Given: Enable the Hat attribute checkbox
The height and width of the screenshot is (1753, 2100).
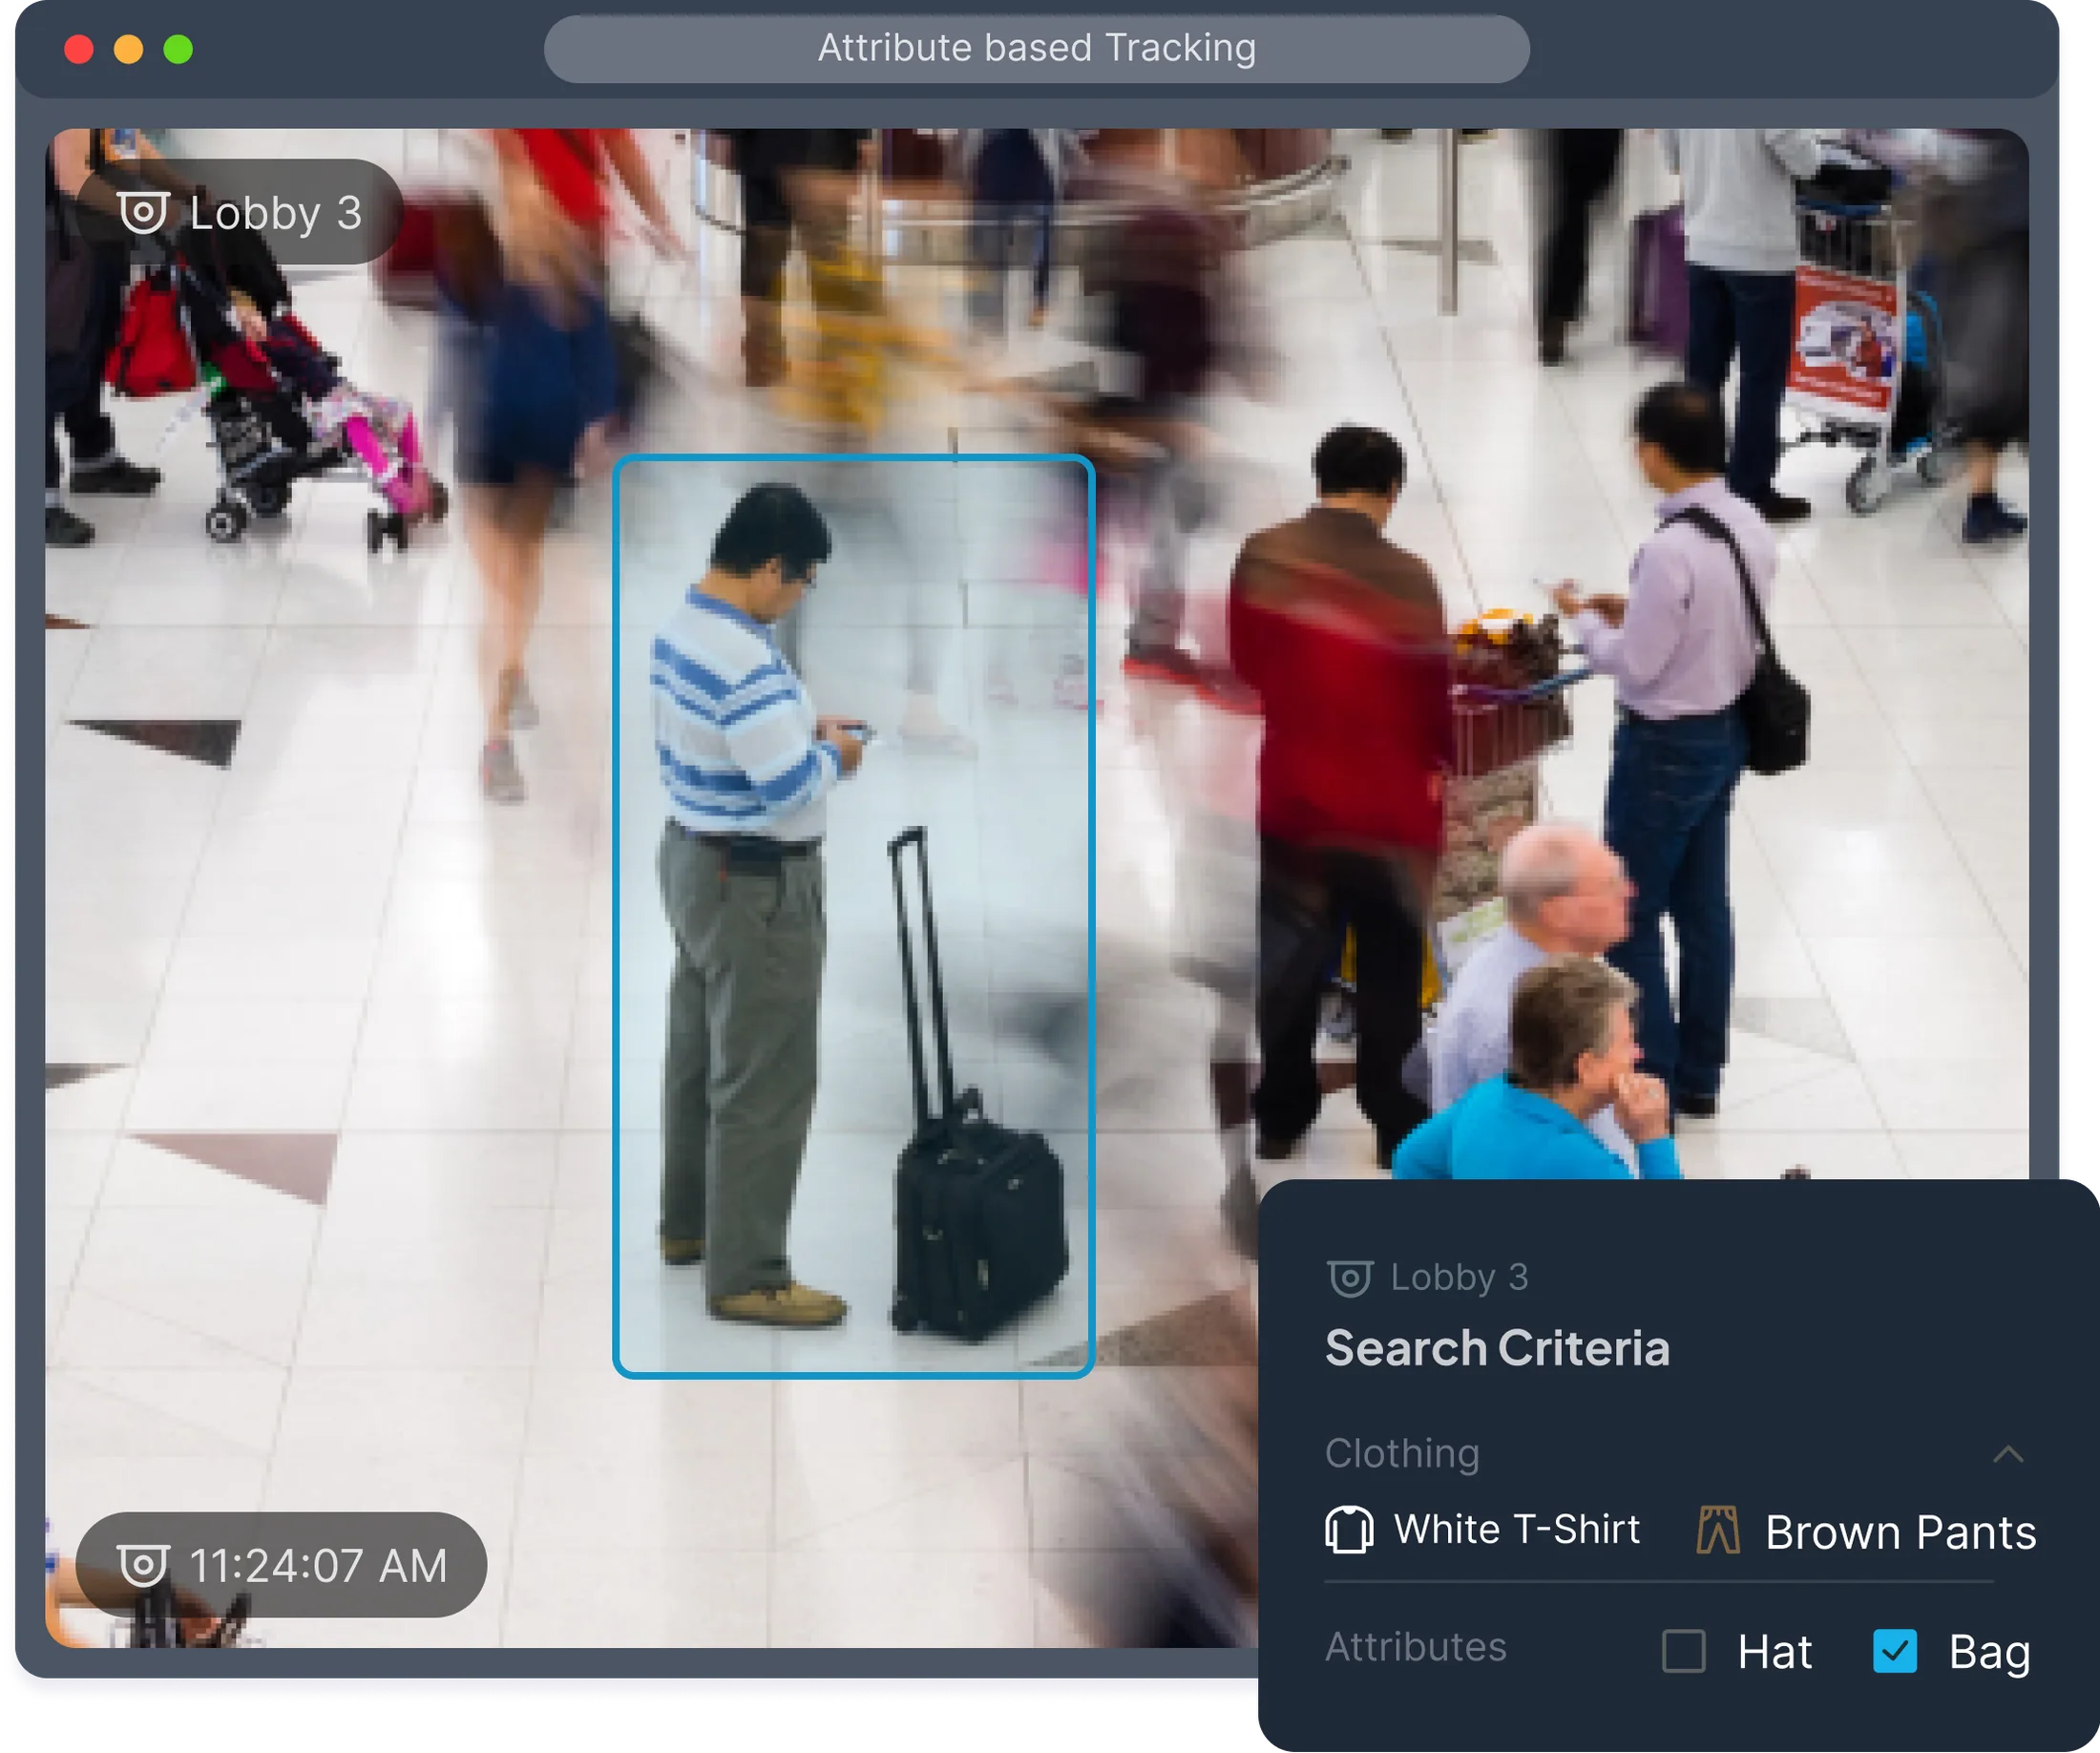Looking at the screenshot, I should tap(1684, 1651).
